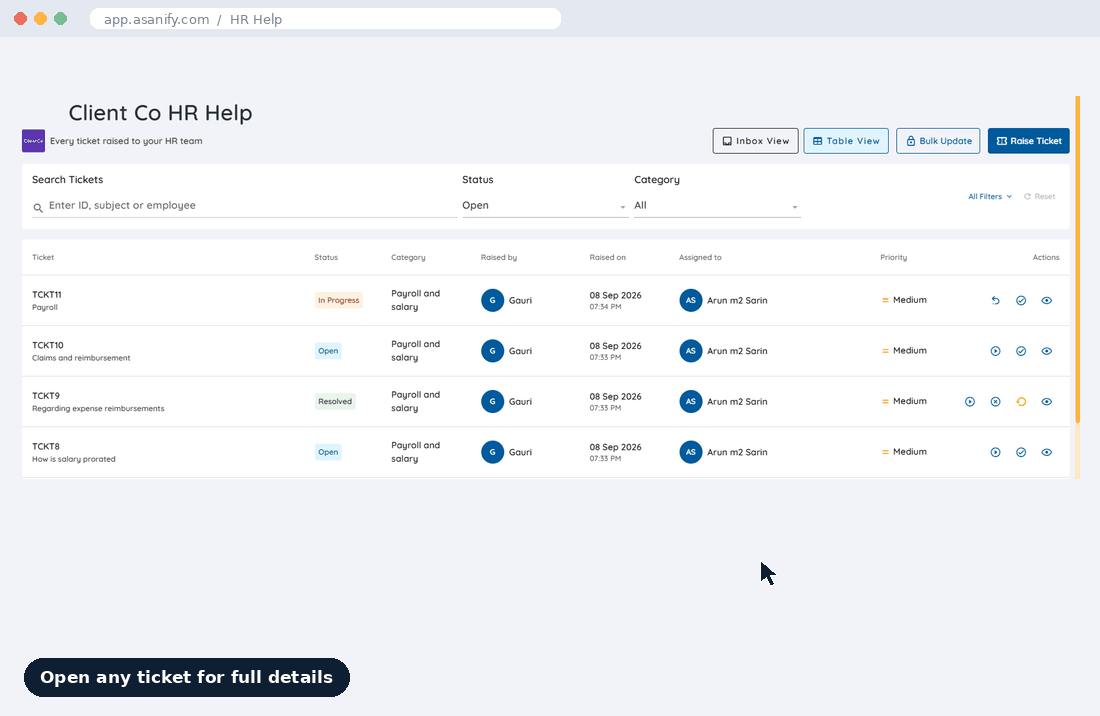Reset the ticket filters
Viewport: 1100px width, 716px height.
(x=1040, y=196)
